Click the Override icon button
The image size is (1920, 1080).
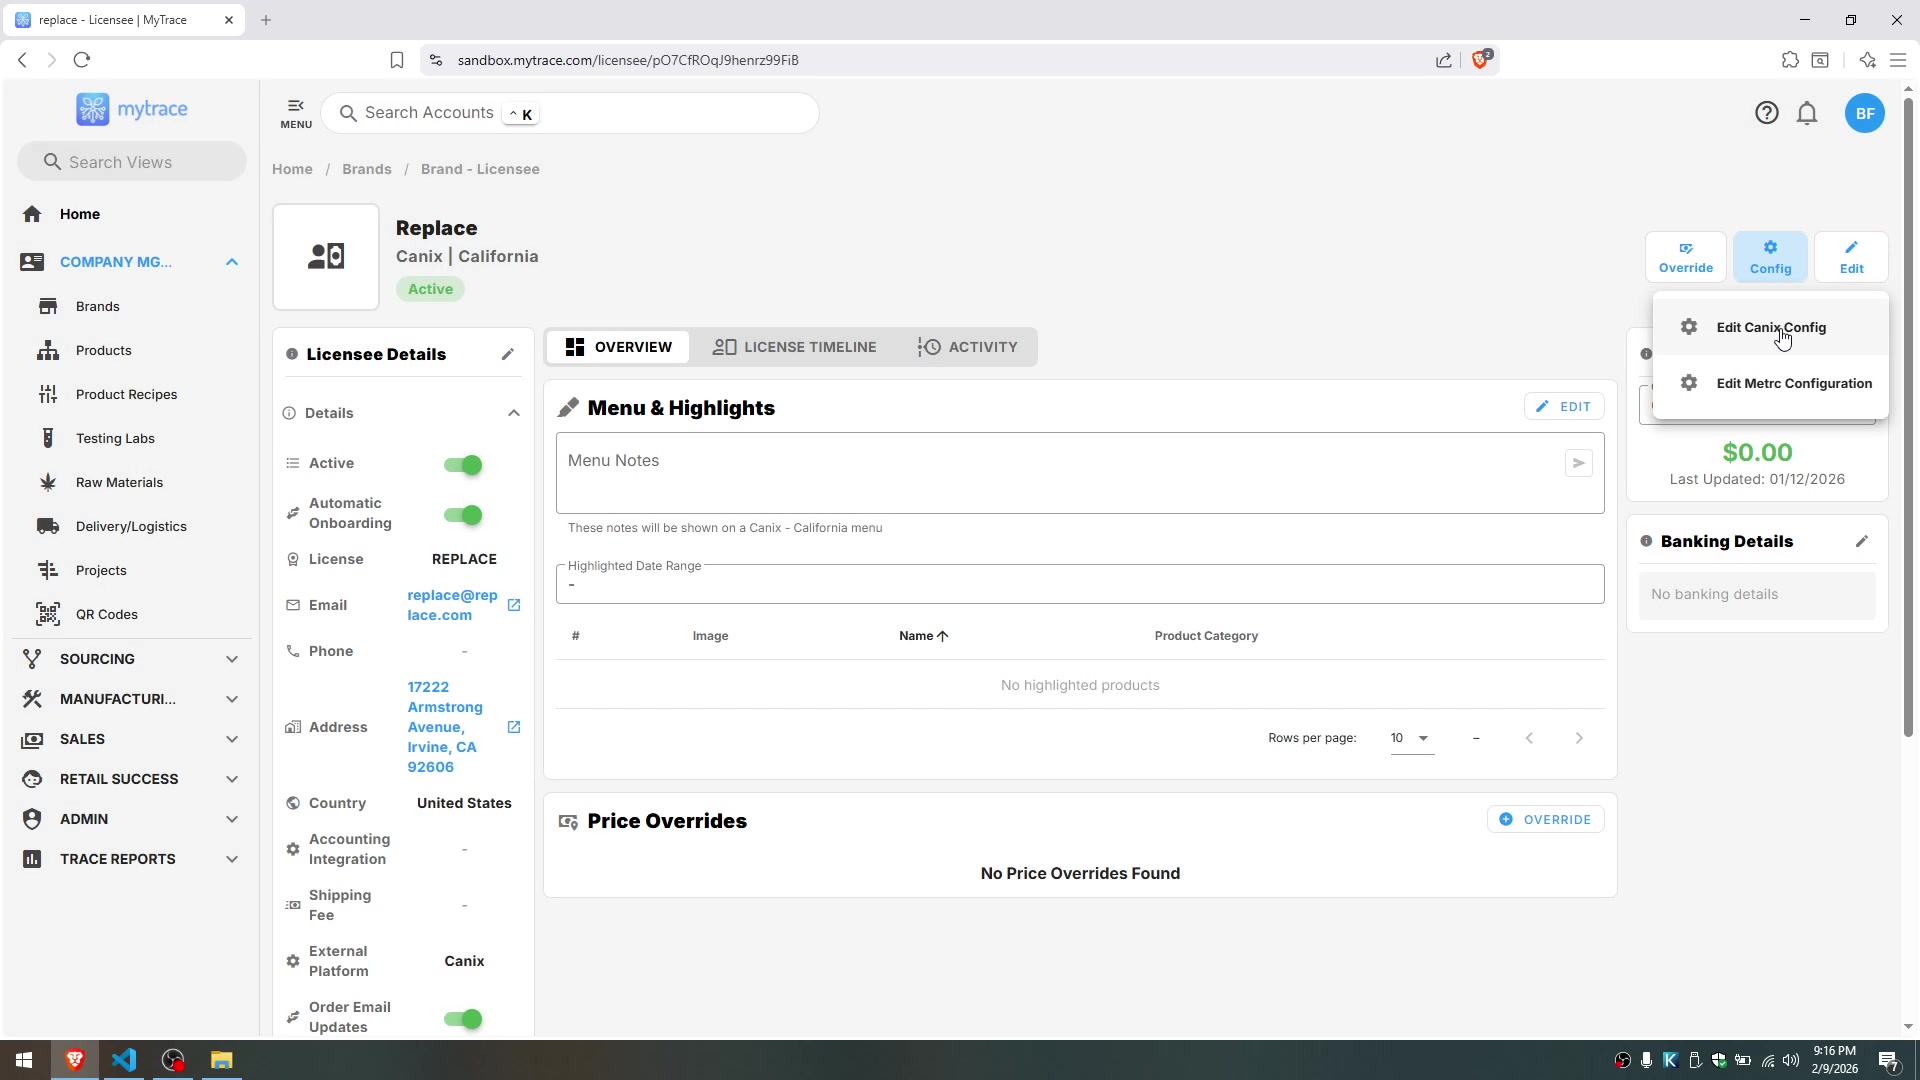(x=1686, y=257)
